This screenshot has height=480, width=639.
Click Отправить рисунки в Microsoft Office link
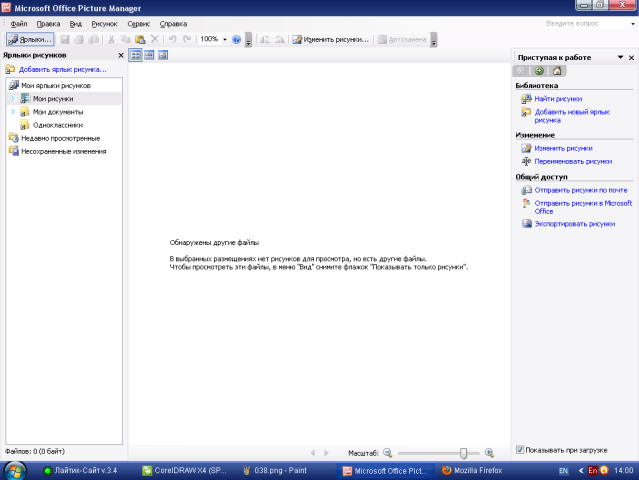pos(583,207)
